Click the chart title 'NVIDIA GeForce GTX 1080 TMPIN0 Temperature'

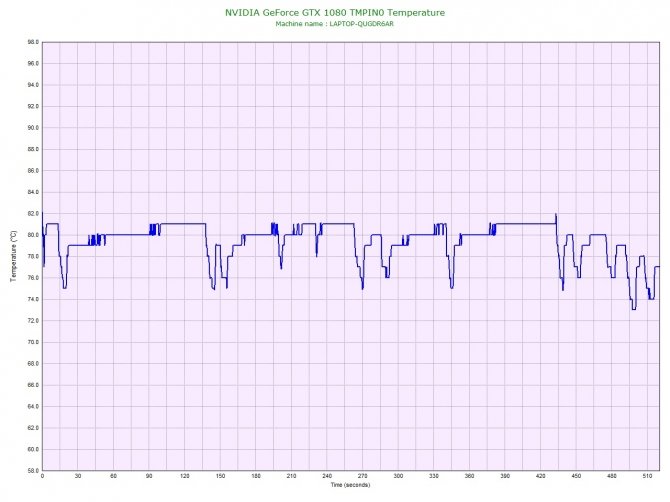coord(335,13)
